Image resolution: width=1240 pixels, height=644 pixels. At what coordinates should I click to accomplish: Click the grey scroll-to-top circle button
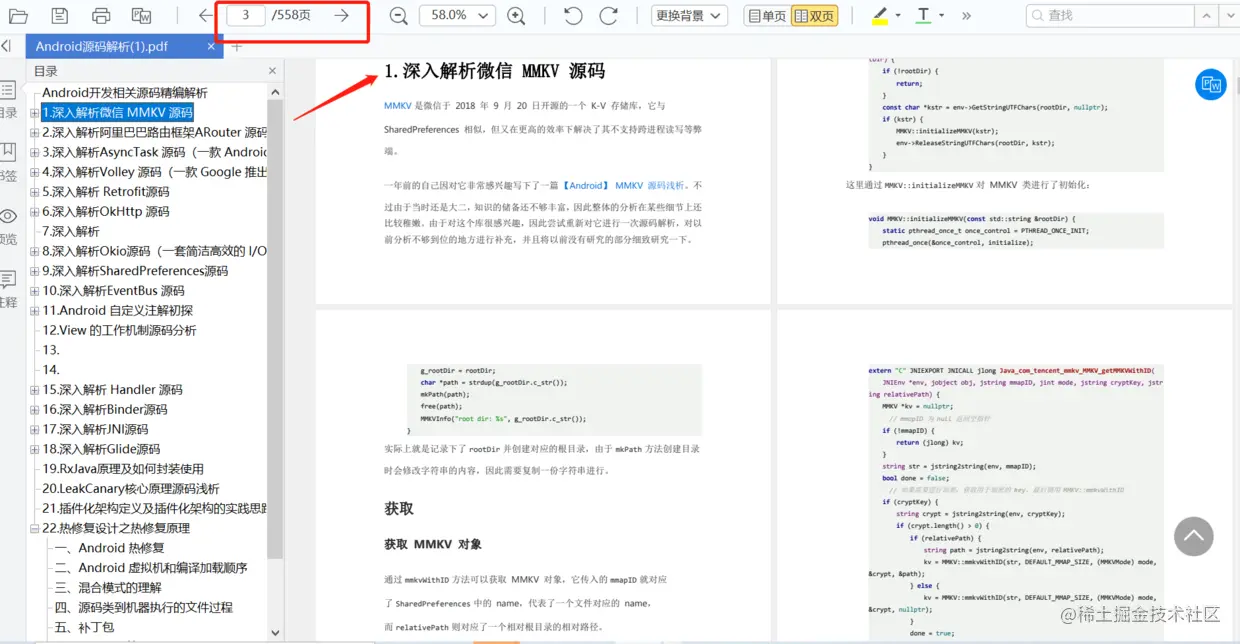[x=1194, y=537]
